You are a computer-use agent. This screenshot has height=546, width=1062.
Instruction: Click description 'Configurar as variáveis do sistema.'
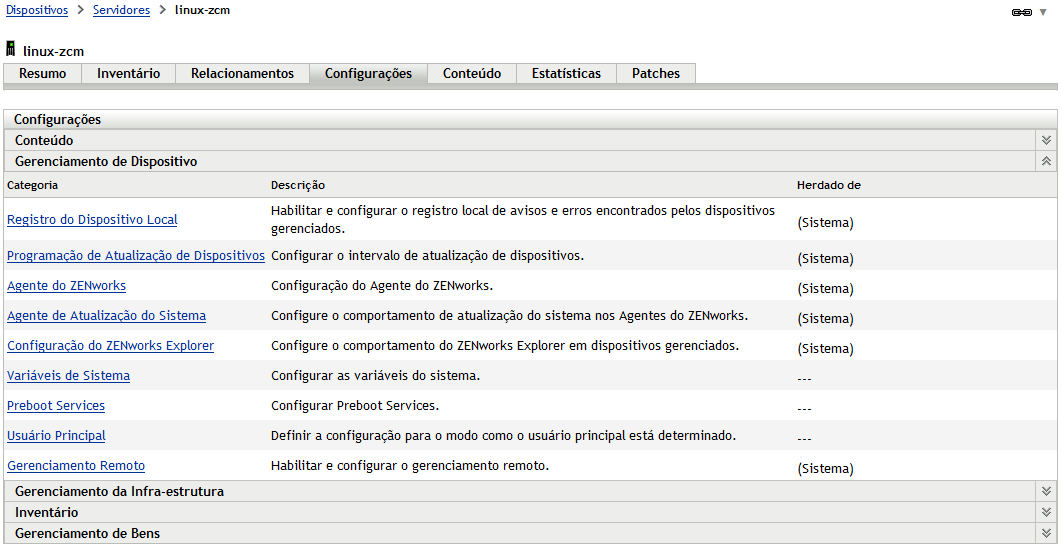376,375
